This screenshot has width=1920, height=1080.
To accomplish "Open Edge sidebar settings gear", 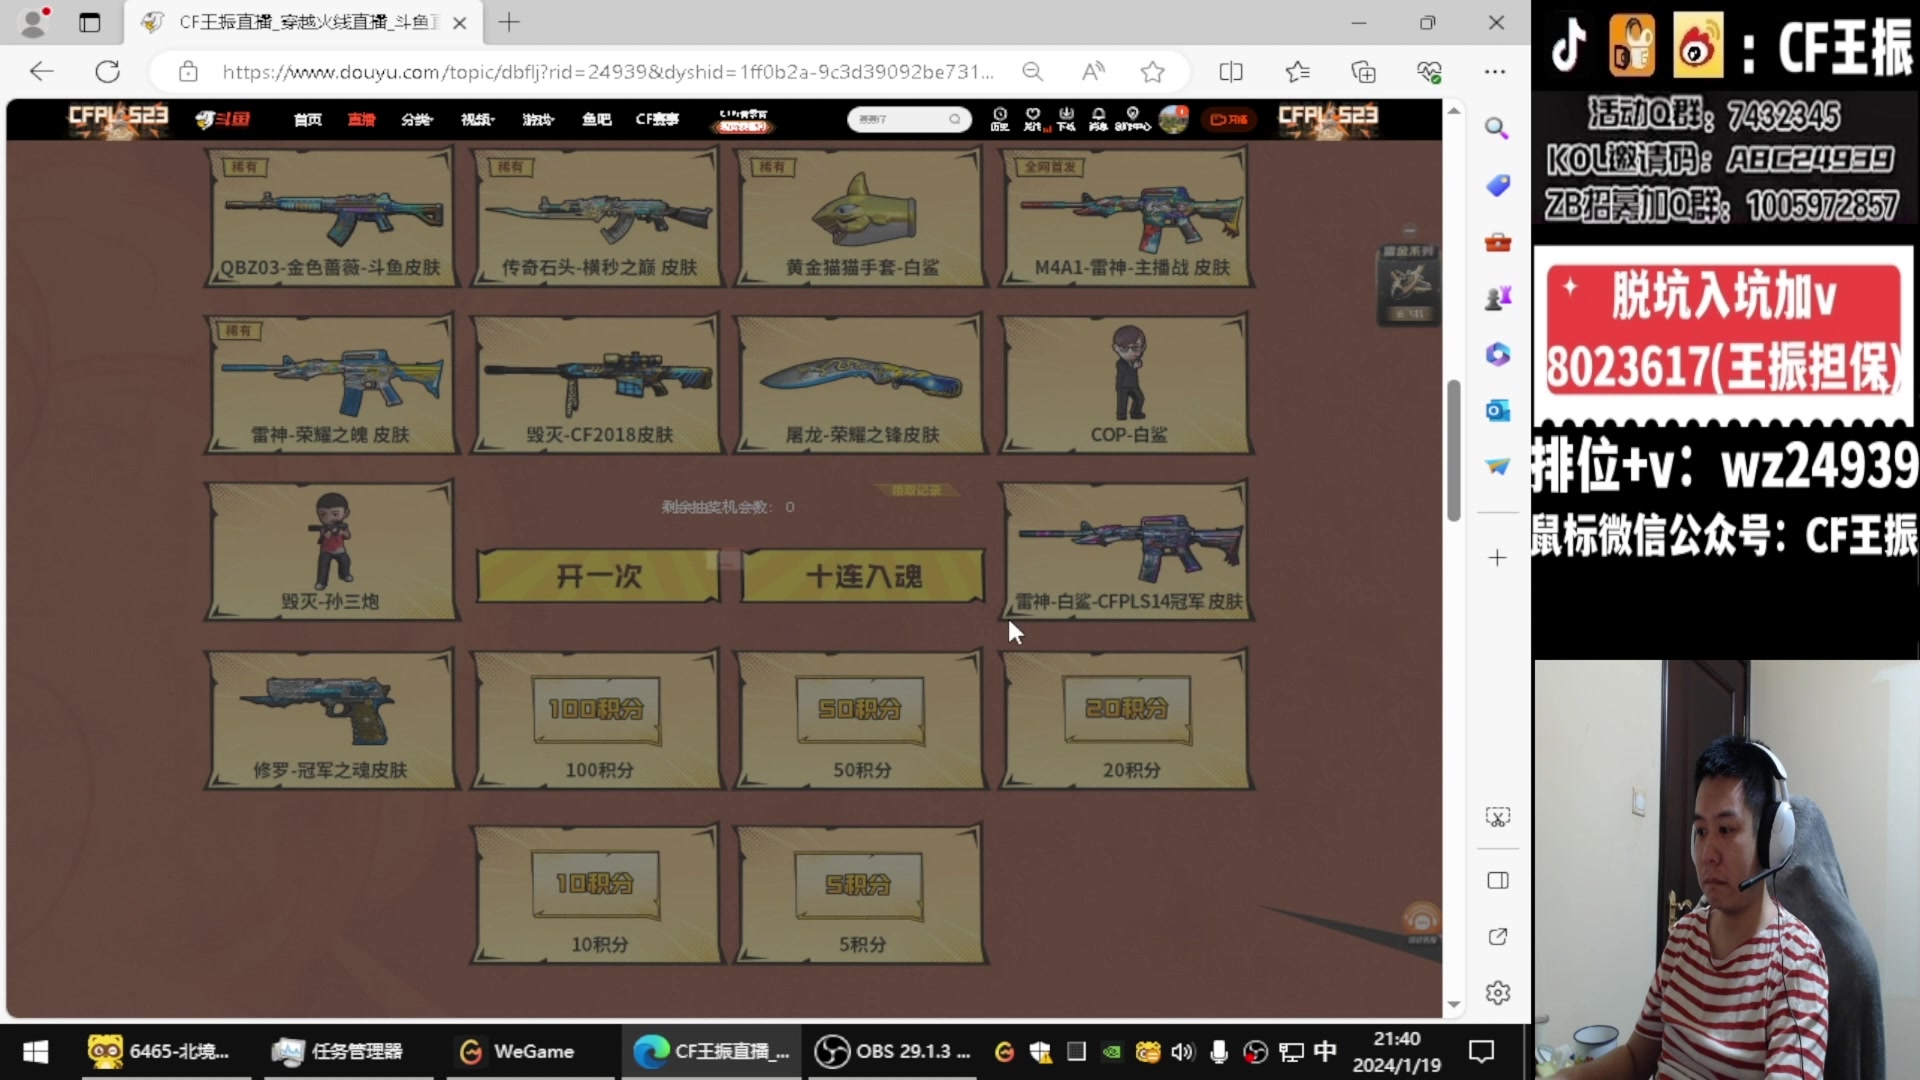I will point(1497,993).
